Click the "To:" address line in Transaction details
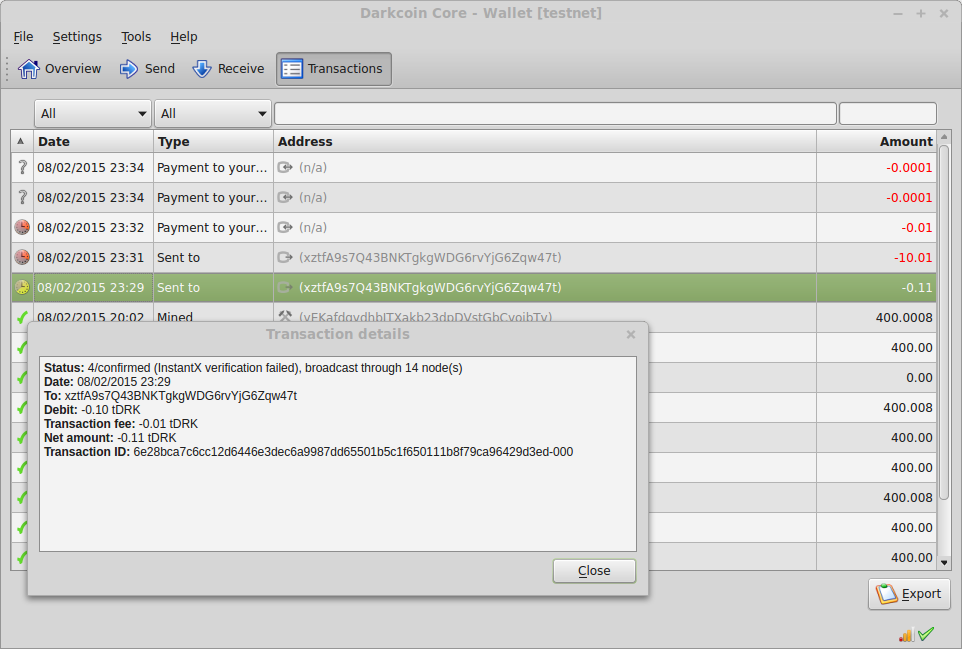The image size is (962, 649). coord(171,396)
